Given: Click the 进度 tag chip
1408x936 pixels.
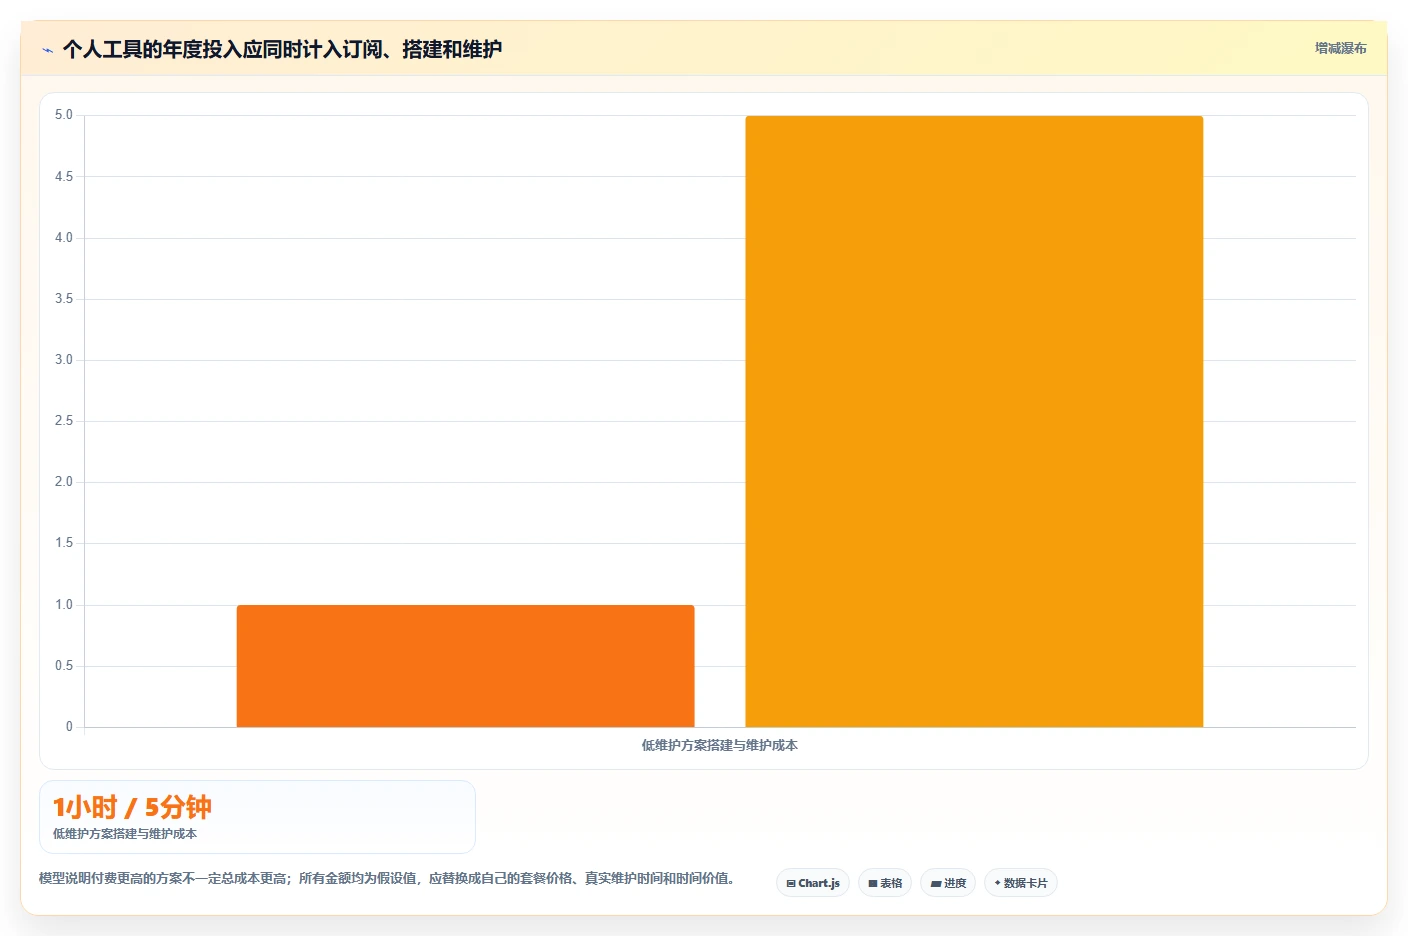Looking at the screenshot, I should pyautogui.click(x=948, y=883).
